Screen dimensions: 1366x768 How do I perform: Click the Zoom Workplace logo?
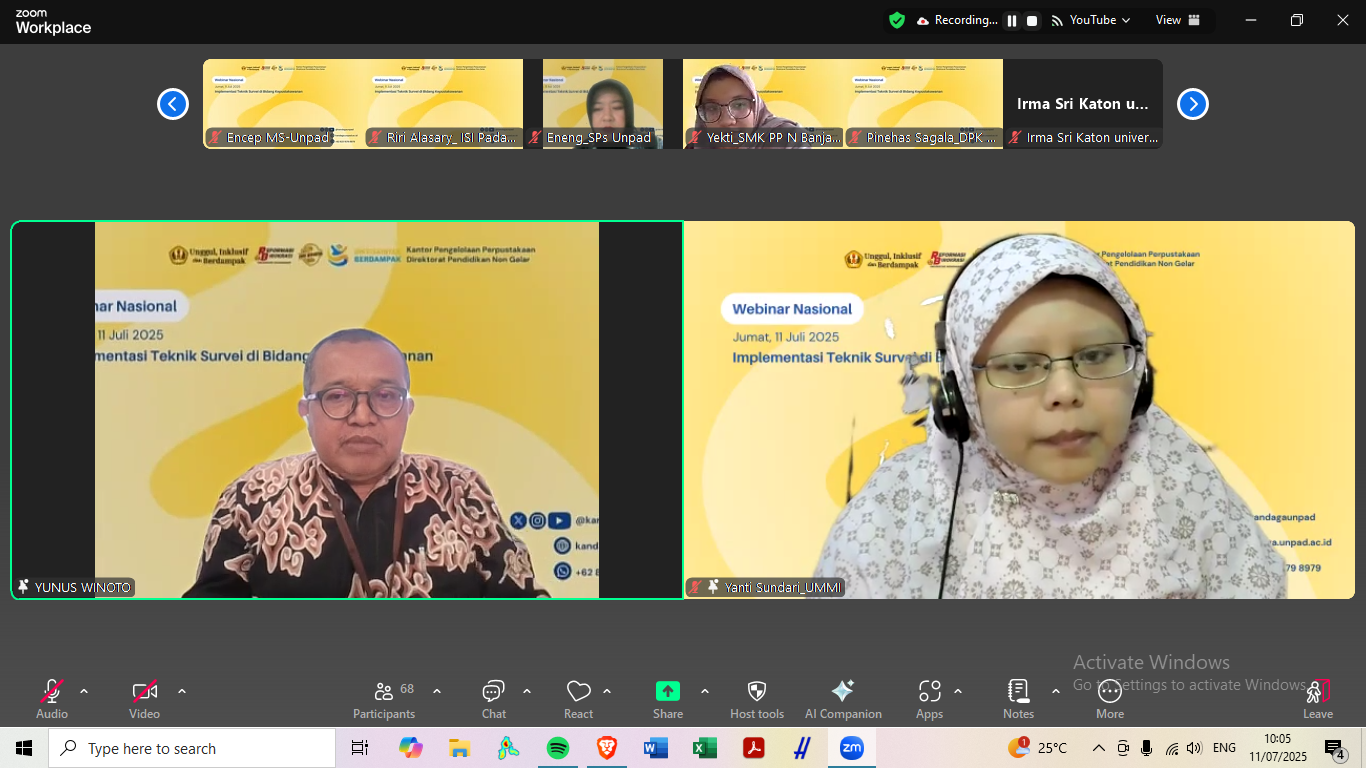click(x=53, y=22)
